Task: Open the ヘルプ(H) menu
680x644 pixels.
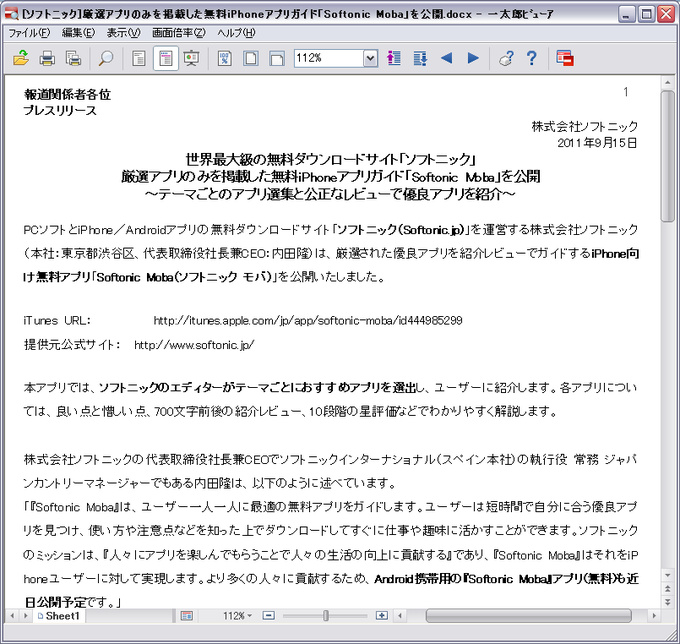Action: pos(236,33)
